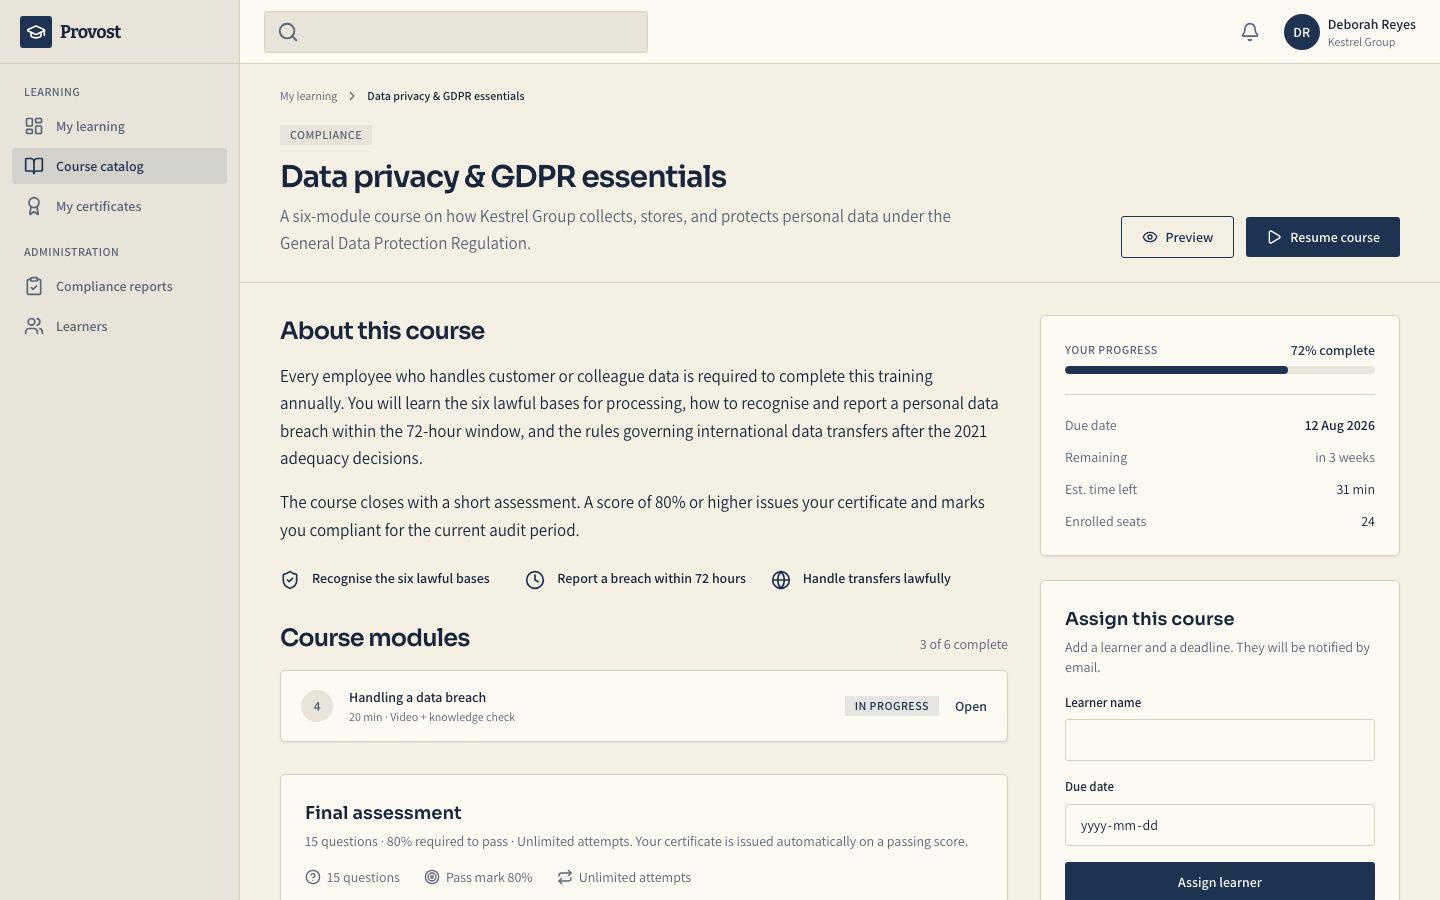
Task: Click the YOUR PROGRESS label
Action: [x=1111, y=350]
